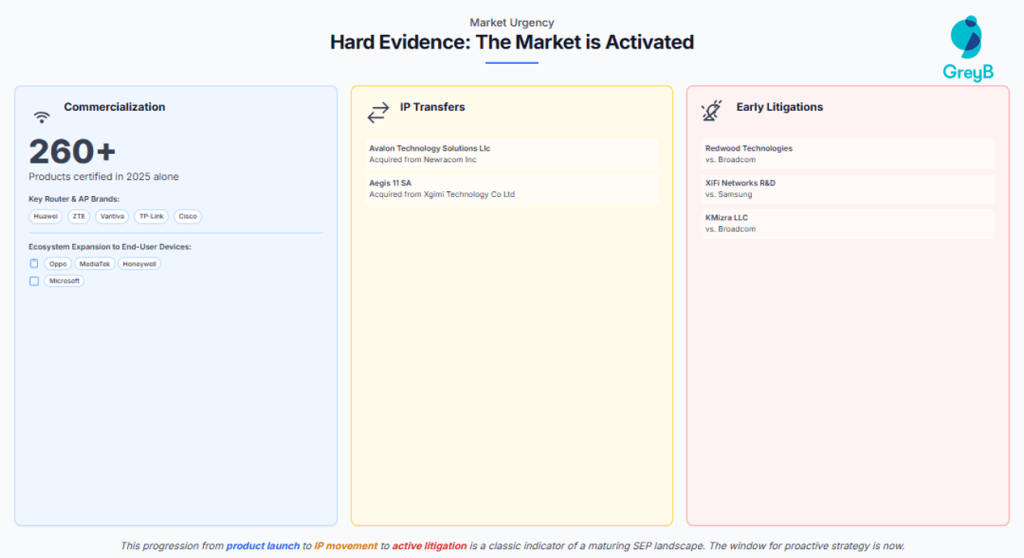Open the Aegis 11 SA transfer entry
1024x558 pixels.
tap(510, 188)
